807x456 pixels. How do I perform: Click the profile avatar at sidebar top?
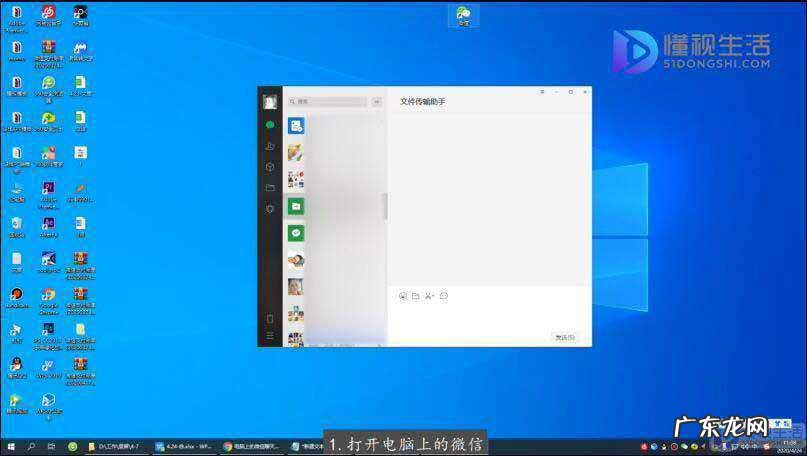[x=270, y=101]
